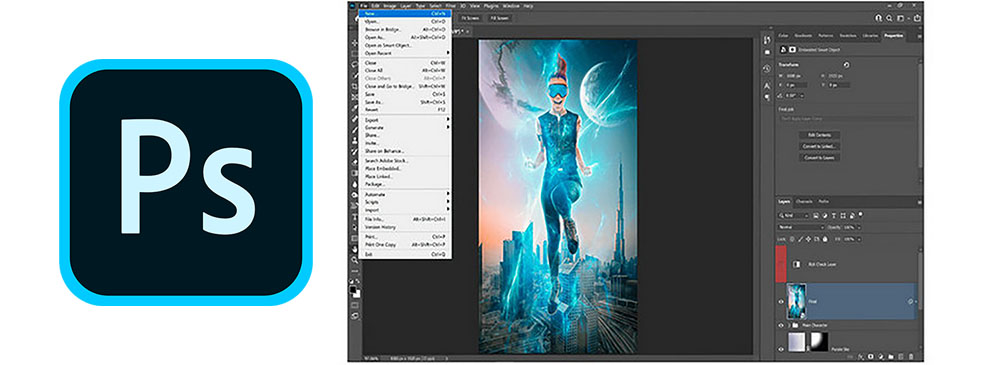Create a new layer icon
Image resolution: width=1000 pixels, height=365 pixels.
[901, 357]
